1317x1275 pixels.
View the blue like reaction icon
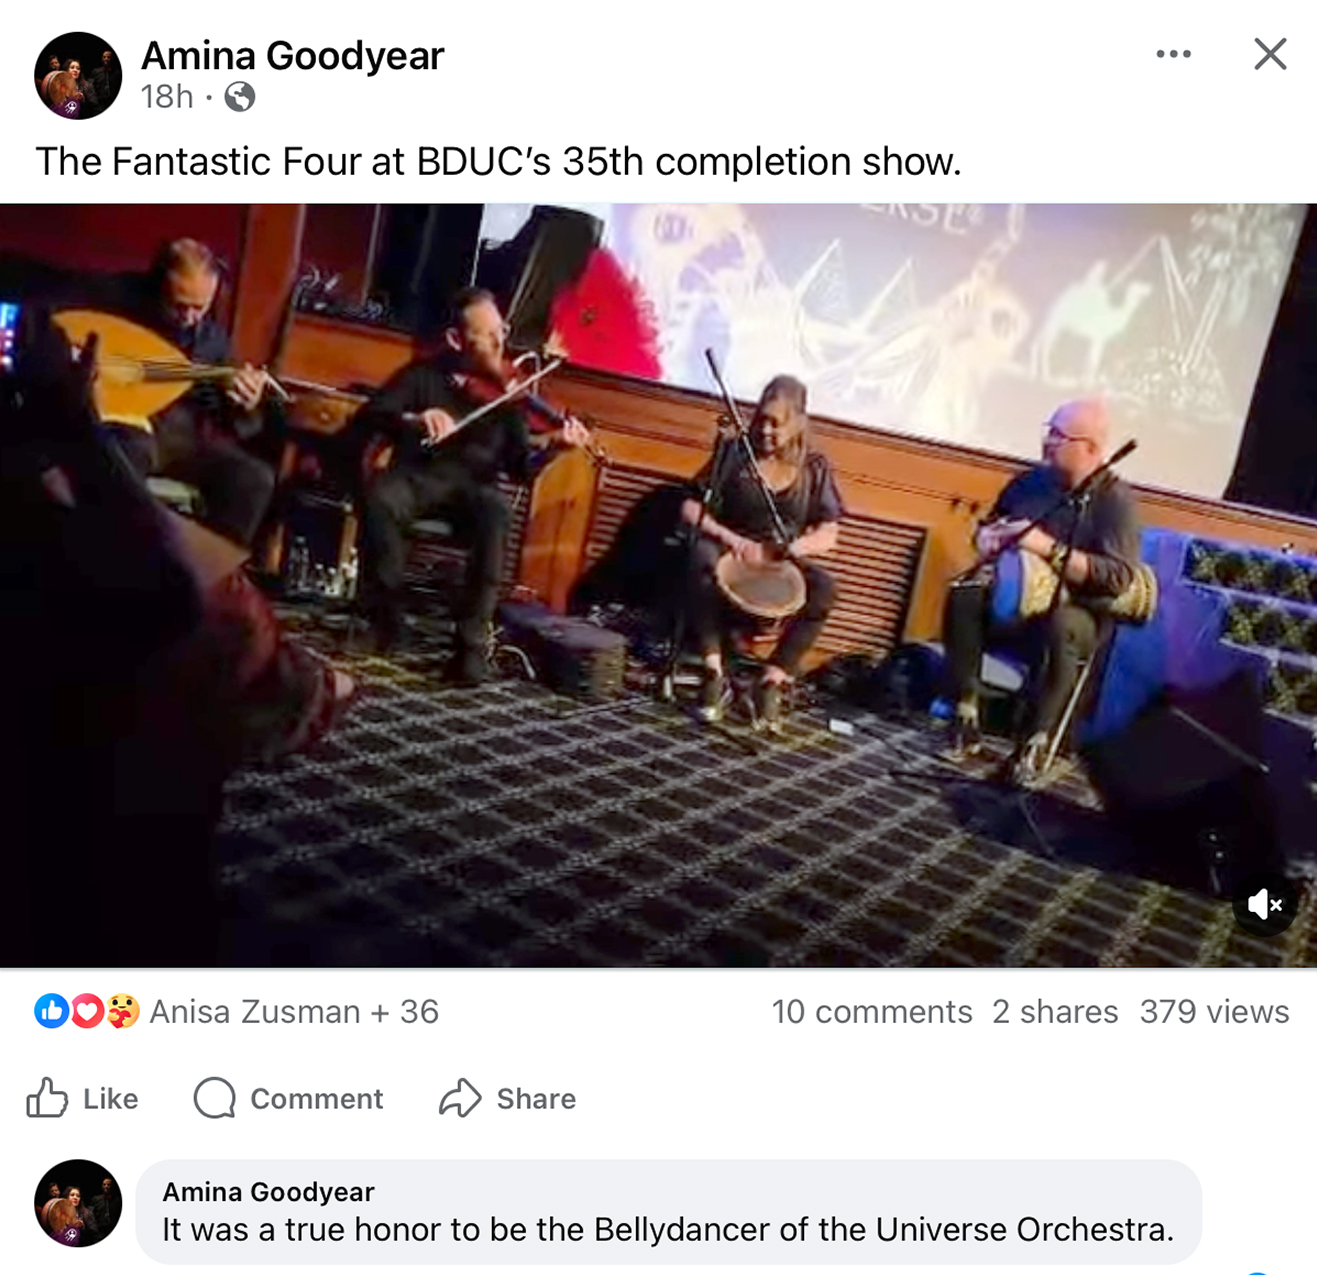point(51,1011)
